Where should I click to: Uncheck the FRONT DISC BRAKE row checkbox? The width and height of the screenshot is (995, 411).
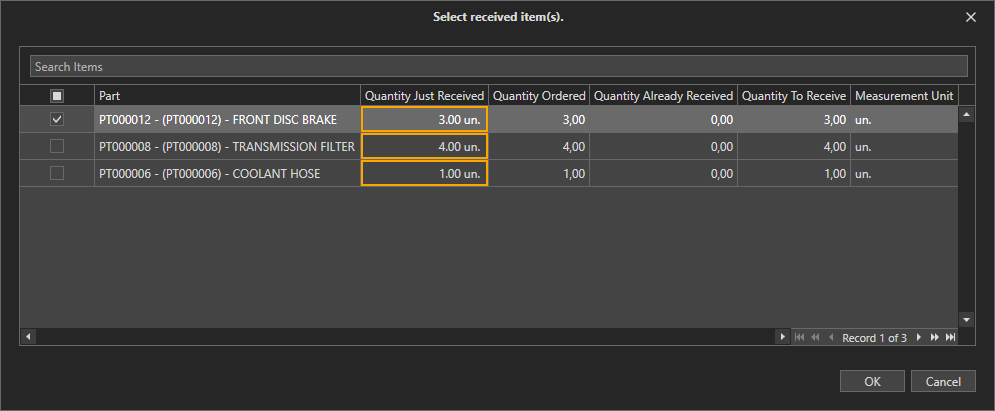point(57,120)
